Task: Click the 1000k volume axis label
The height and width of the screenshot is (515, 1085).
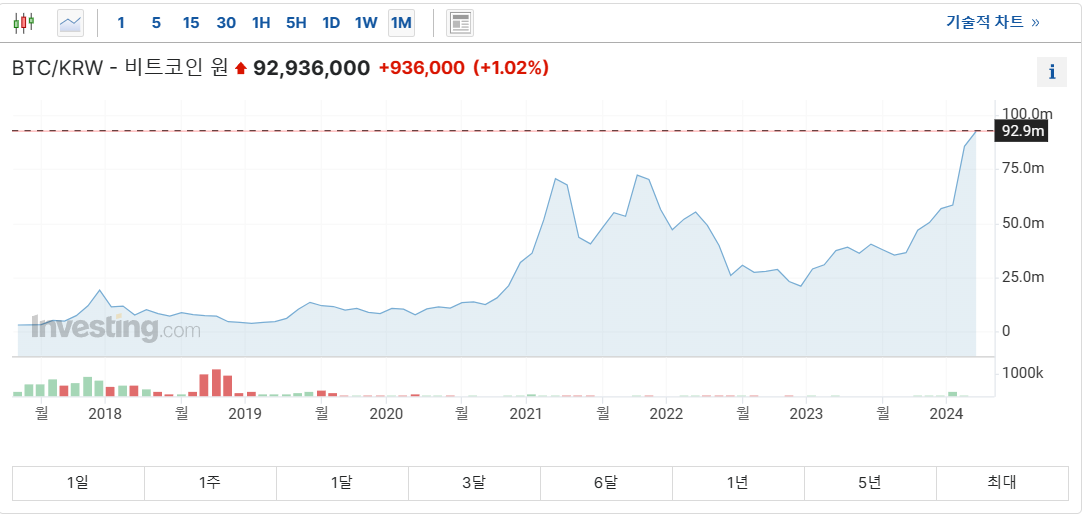Action: point(1023,374)
